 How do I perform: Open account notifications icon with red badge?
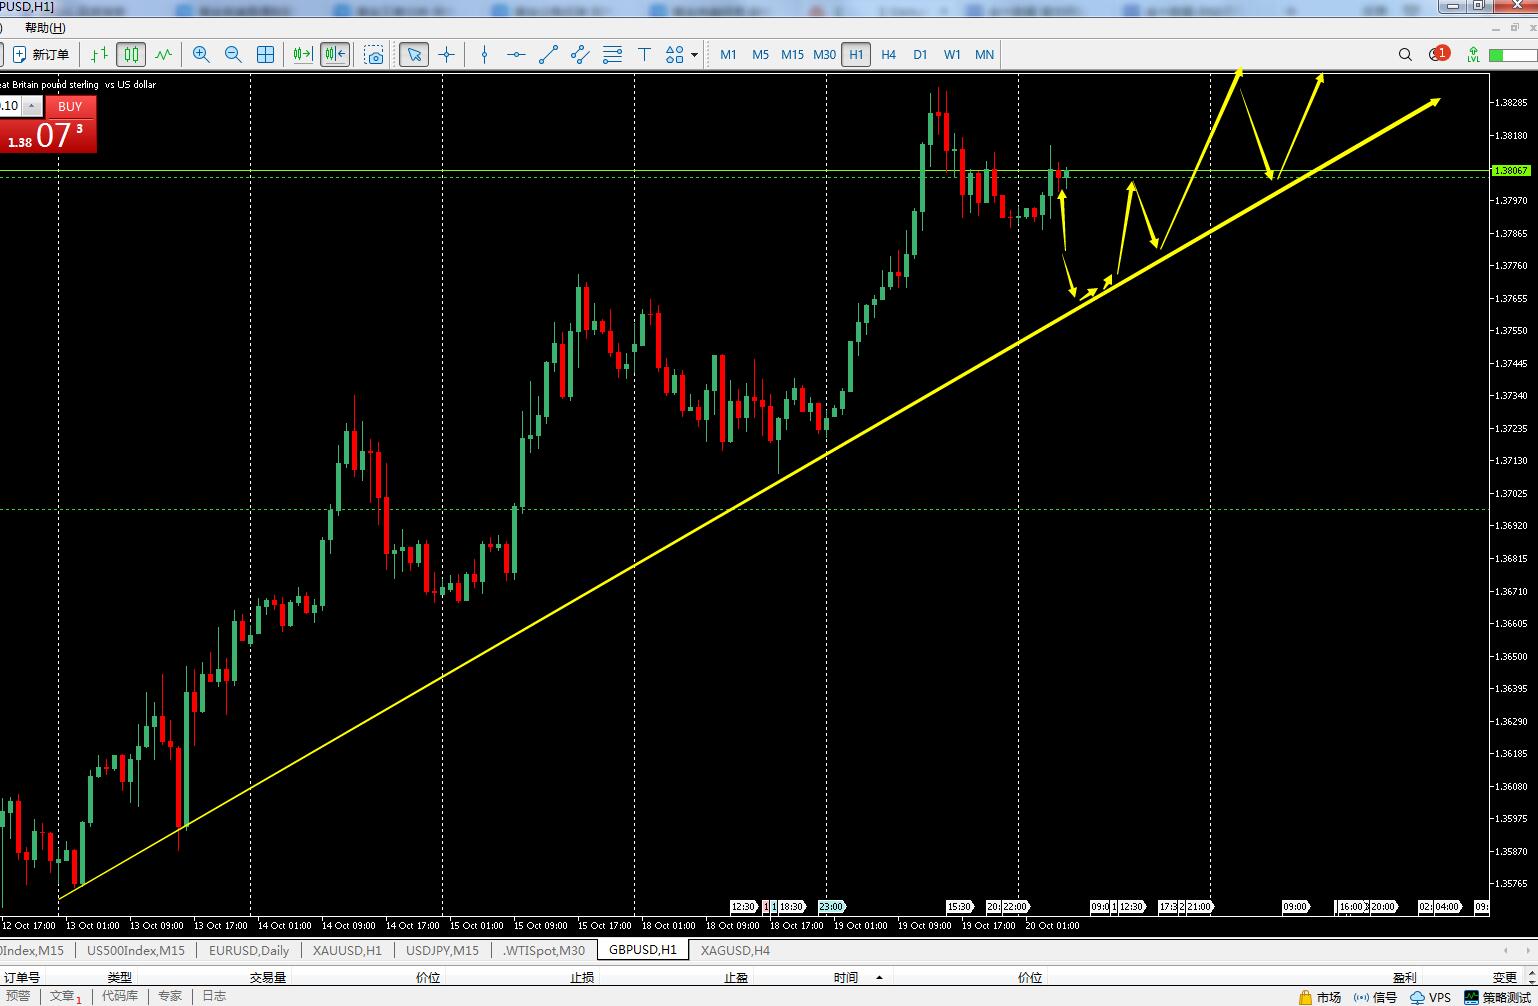point(1439,54)
